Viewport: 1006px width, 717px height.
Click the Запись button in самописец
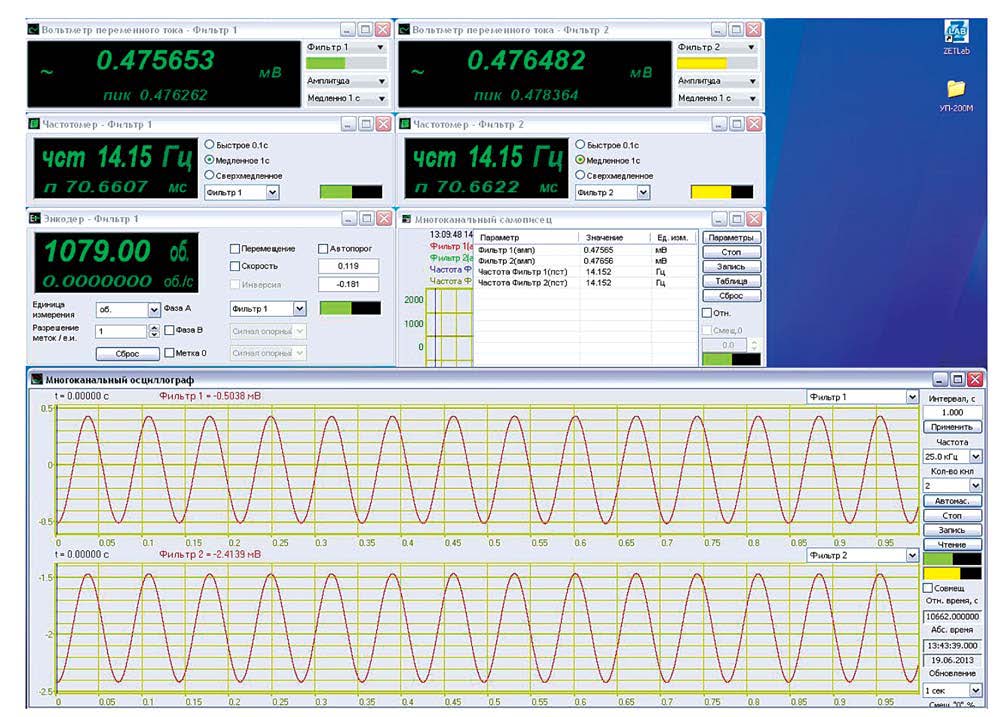click(731, 266)
